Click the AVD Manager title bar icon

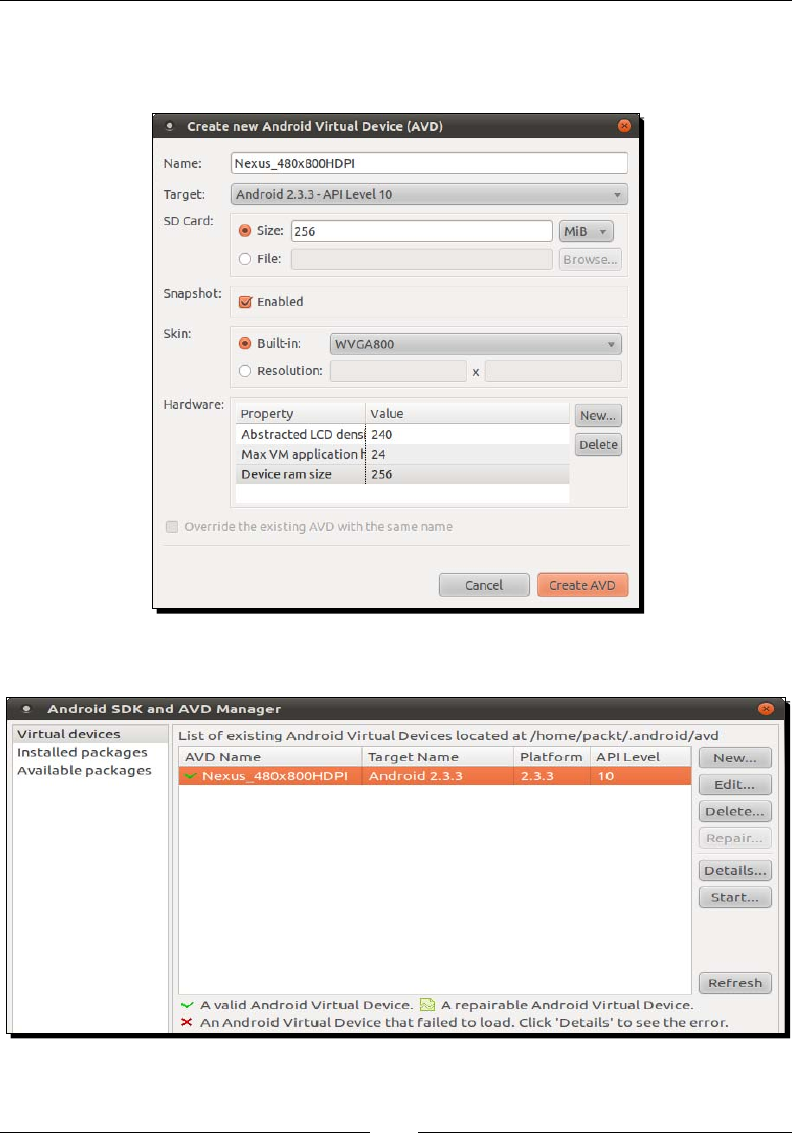(27, 709)
